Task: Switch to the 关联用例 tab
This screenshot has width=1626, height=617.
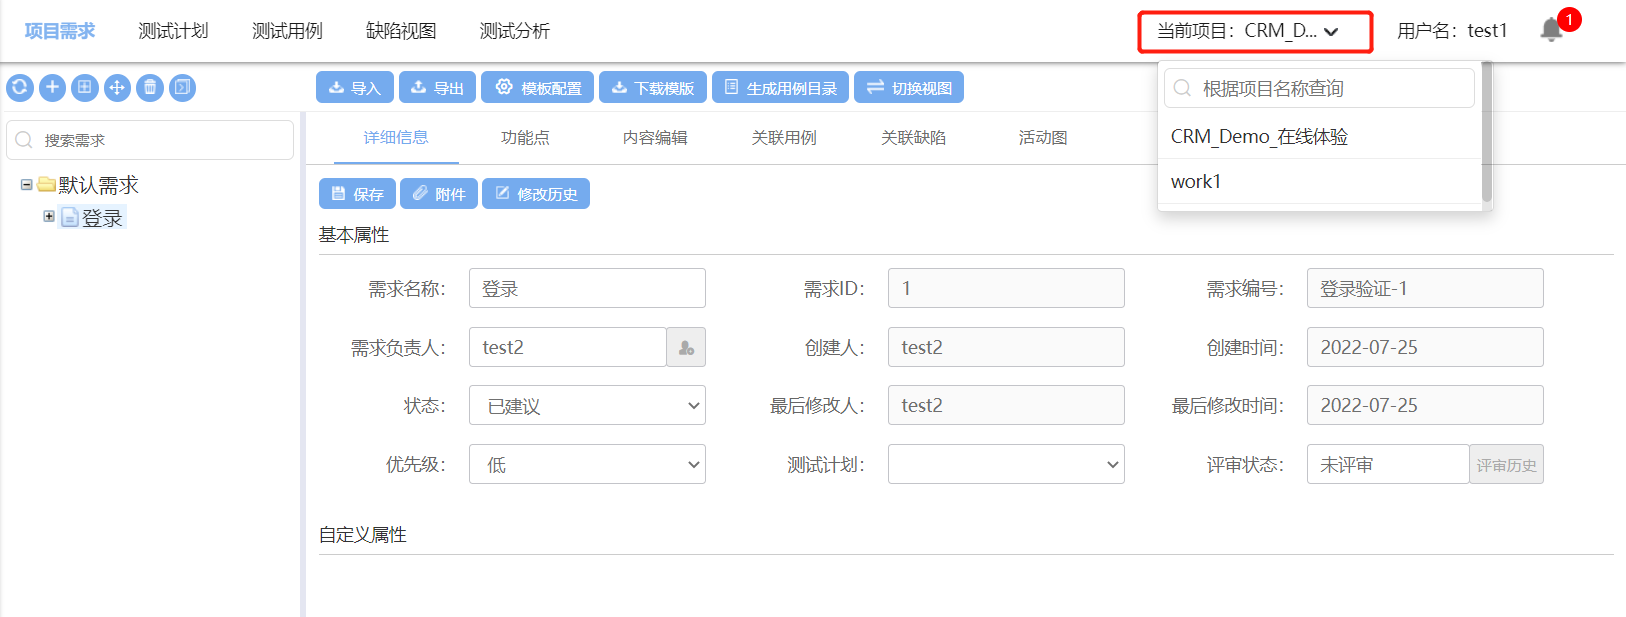Action: (784, 138)
